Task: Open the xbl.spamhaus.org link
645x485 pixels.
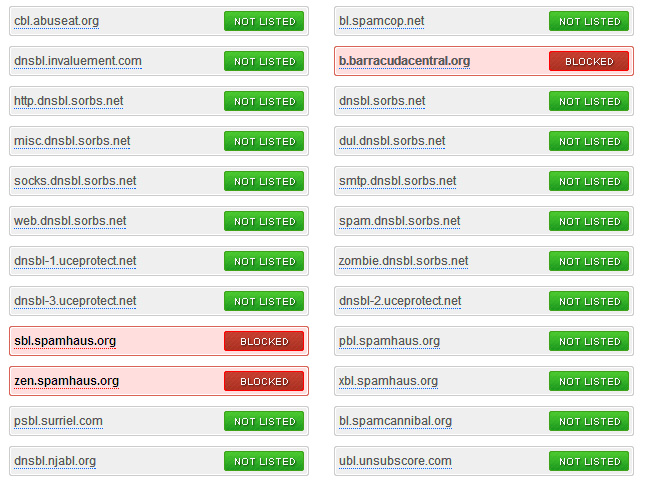Action: click(x=388, y=381)
